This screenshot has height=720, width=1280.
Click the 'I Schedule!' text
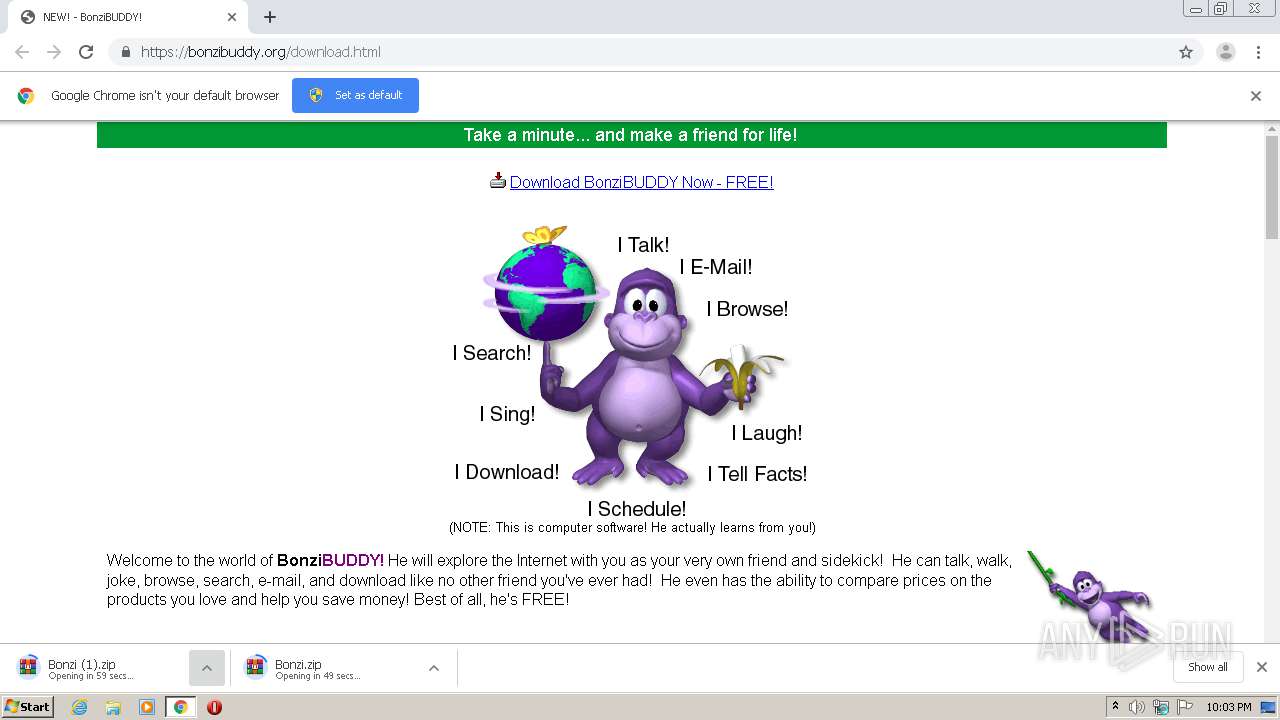click(x=637, y=509)
